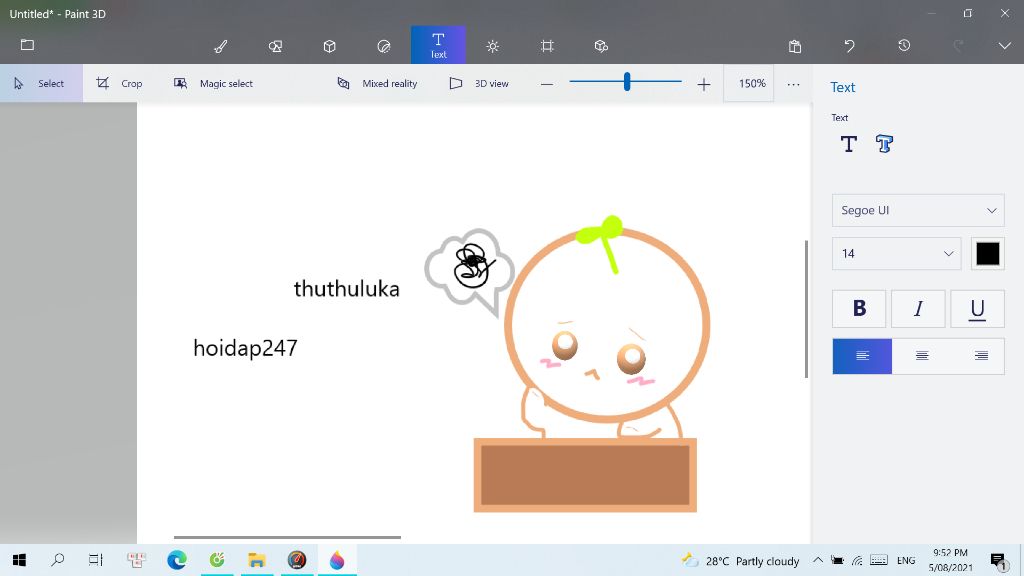Screen dimensions: 1024x576
Task: Switch to Paint 3D taskbar icon
Action: (x=337, y=560)
